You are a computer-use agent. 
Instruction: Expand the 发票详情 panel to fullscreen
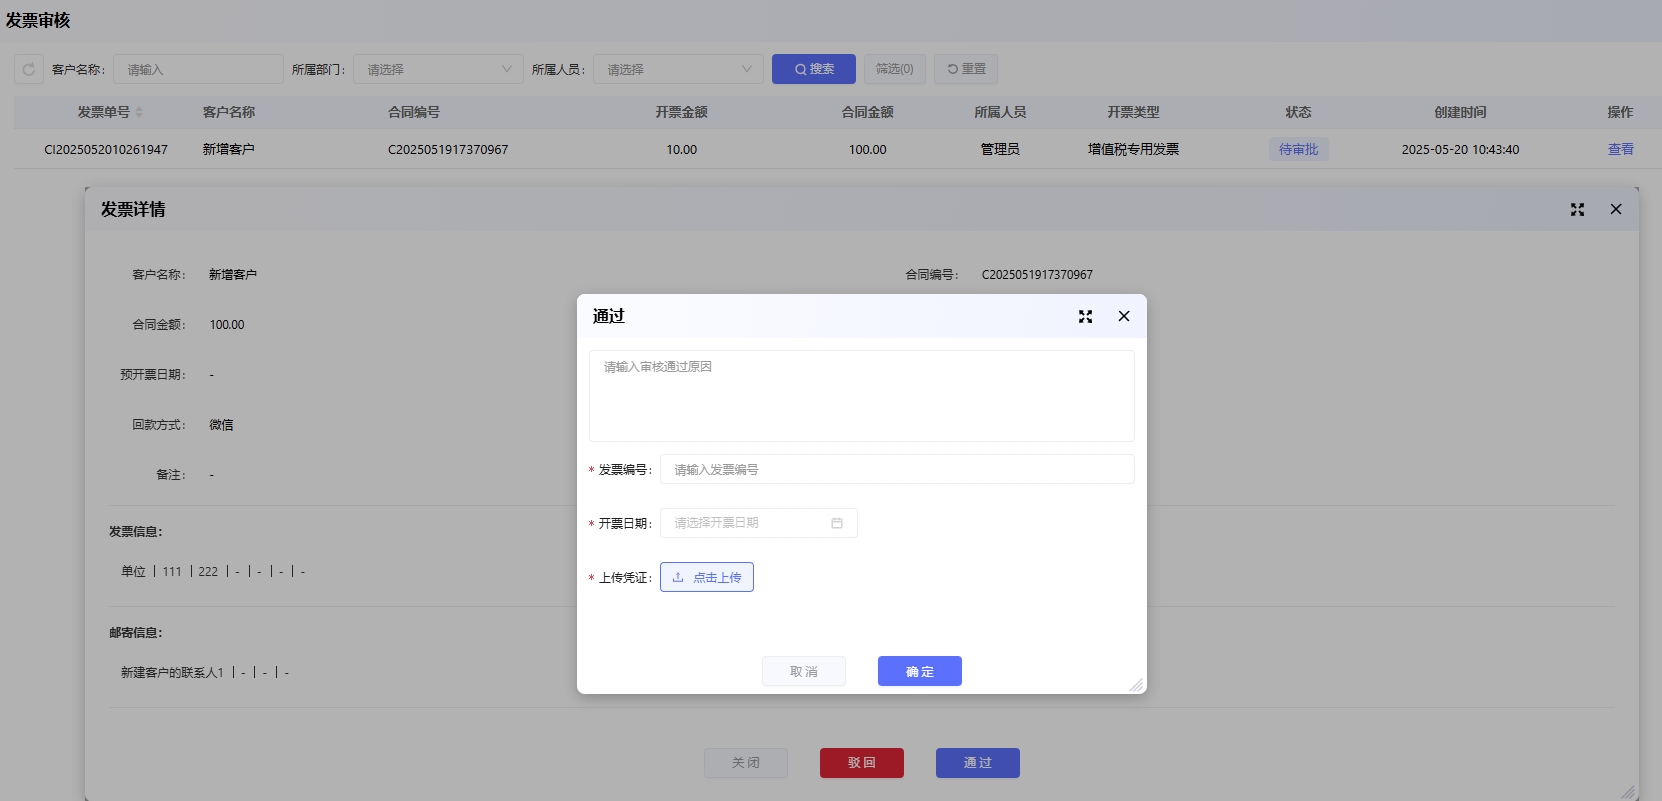pos(1577,209)
